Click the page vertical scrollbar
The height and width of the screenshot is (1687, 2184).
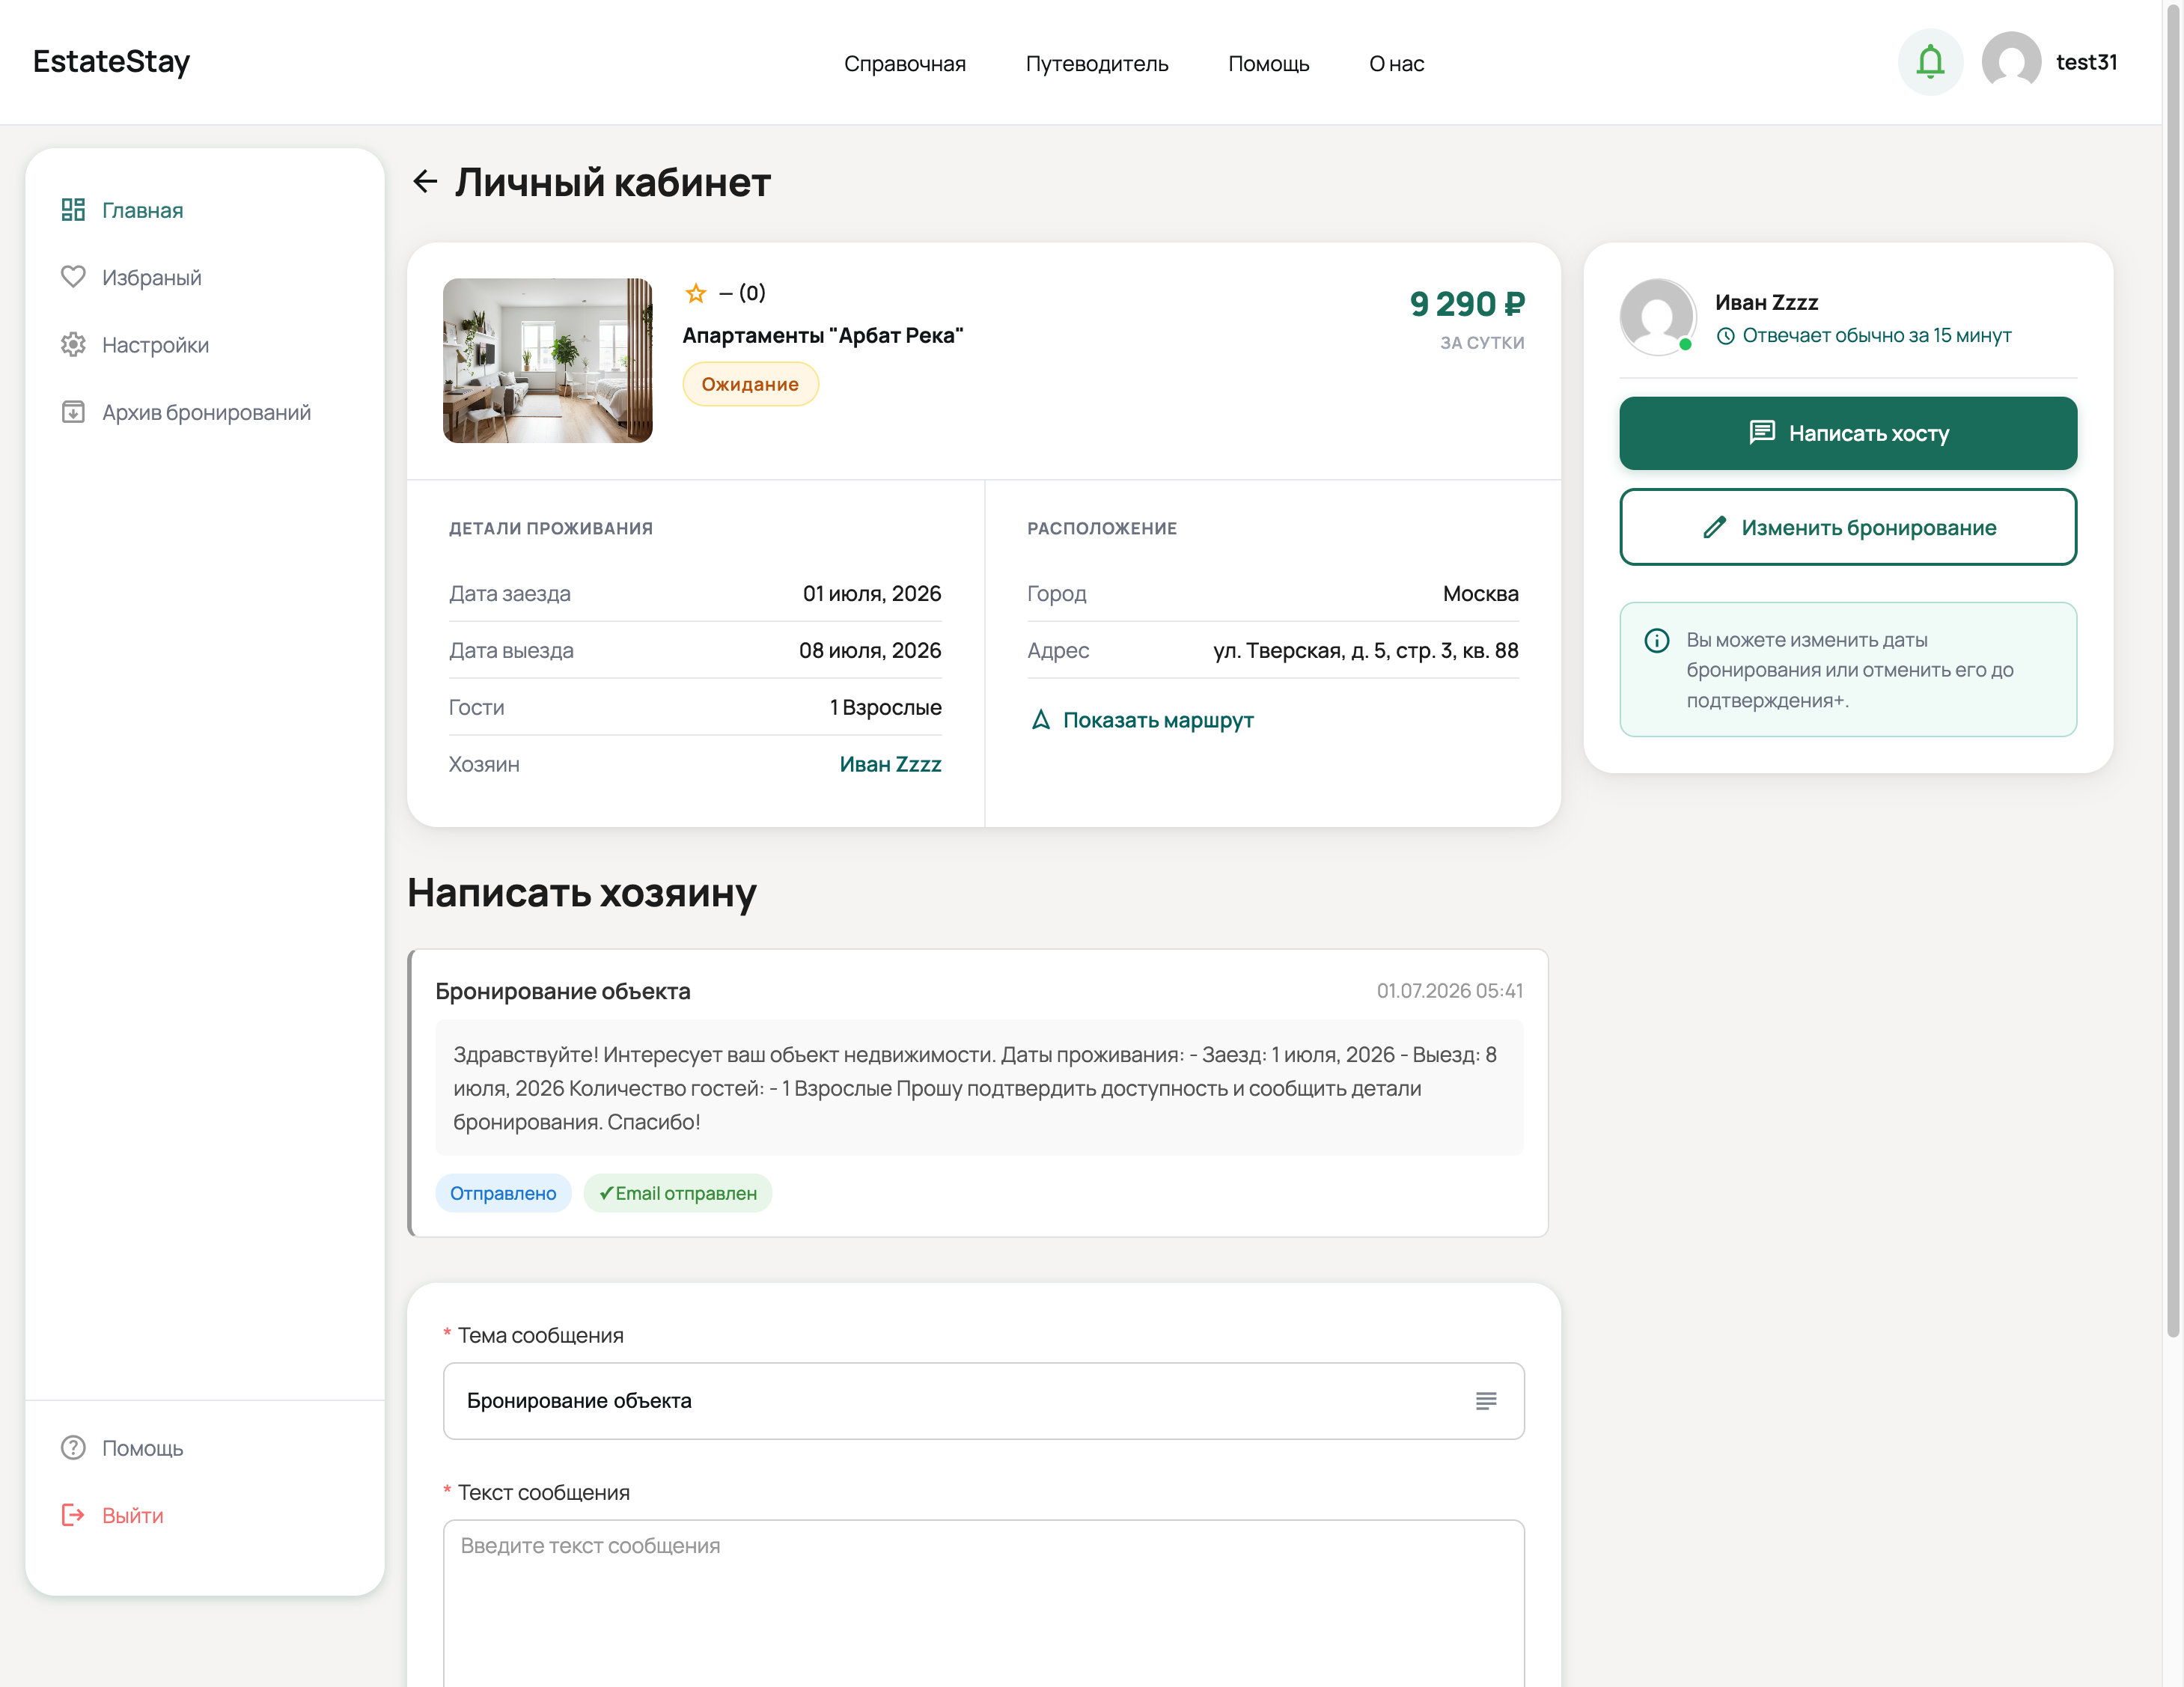tap(2172, 670)
